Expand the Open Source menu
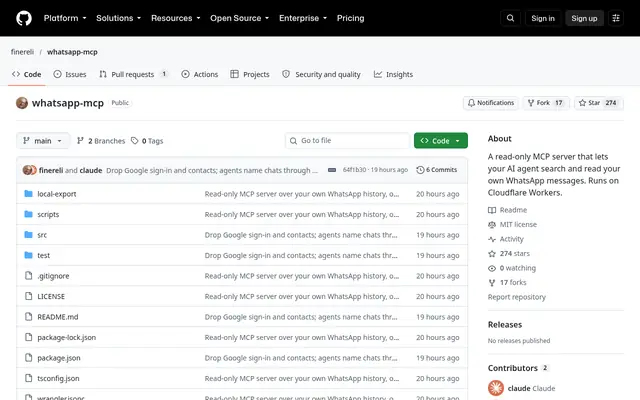Viewport: 640px width, 400px height. (x=240, y=18)
